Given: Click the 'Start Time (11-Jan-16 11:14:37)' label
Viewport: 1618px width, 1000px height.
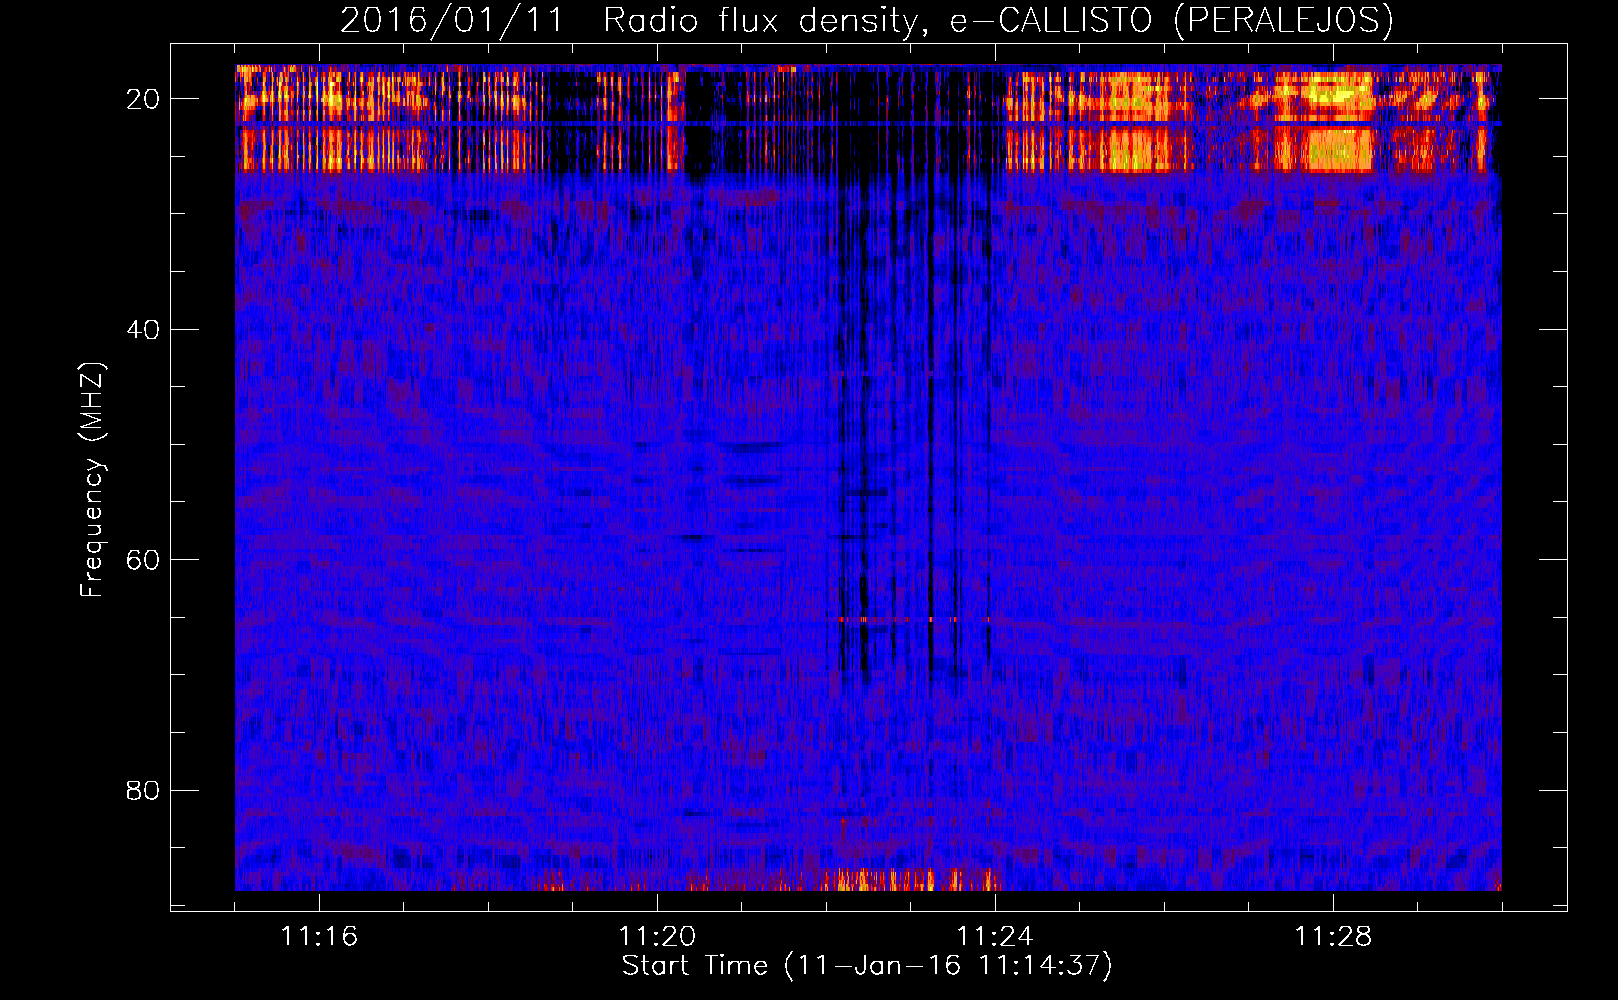Looking at the screenshot, I should [867, 966].
